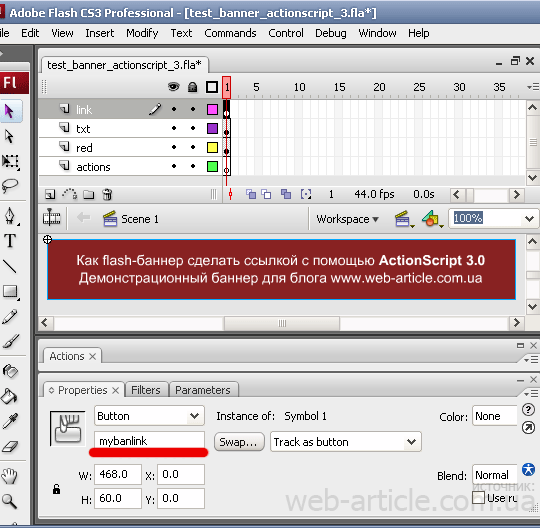Select the Zoom magnifier tool

point(9,501)
